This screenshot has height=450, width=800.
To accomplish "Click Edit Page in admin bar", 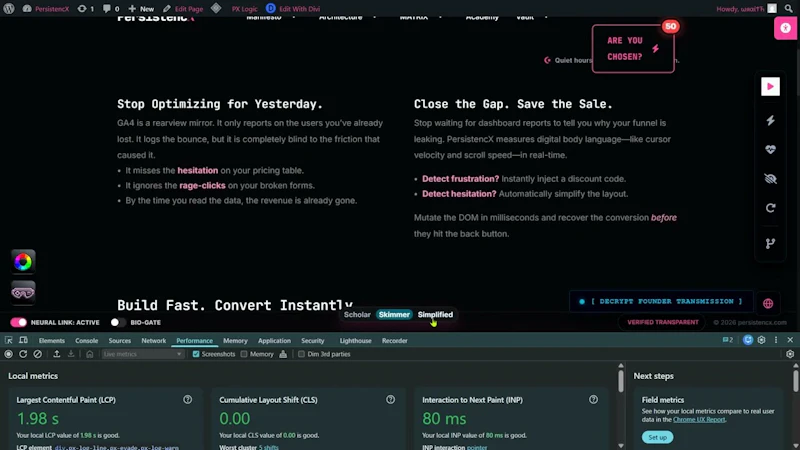I will 183,9.
